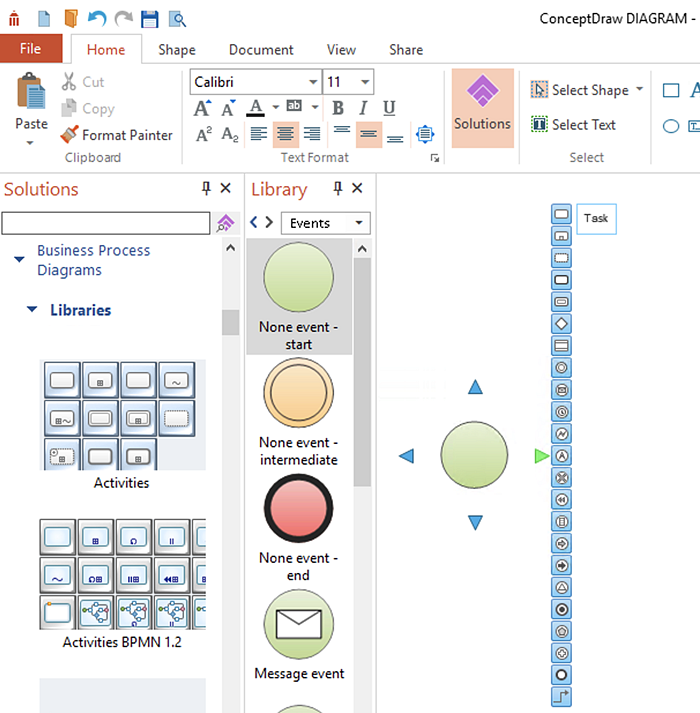
Task: Switch to the Shape tab
Action: [177, 50]
